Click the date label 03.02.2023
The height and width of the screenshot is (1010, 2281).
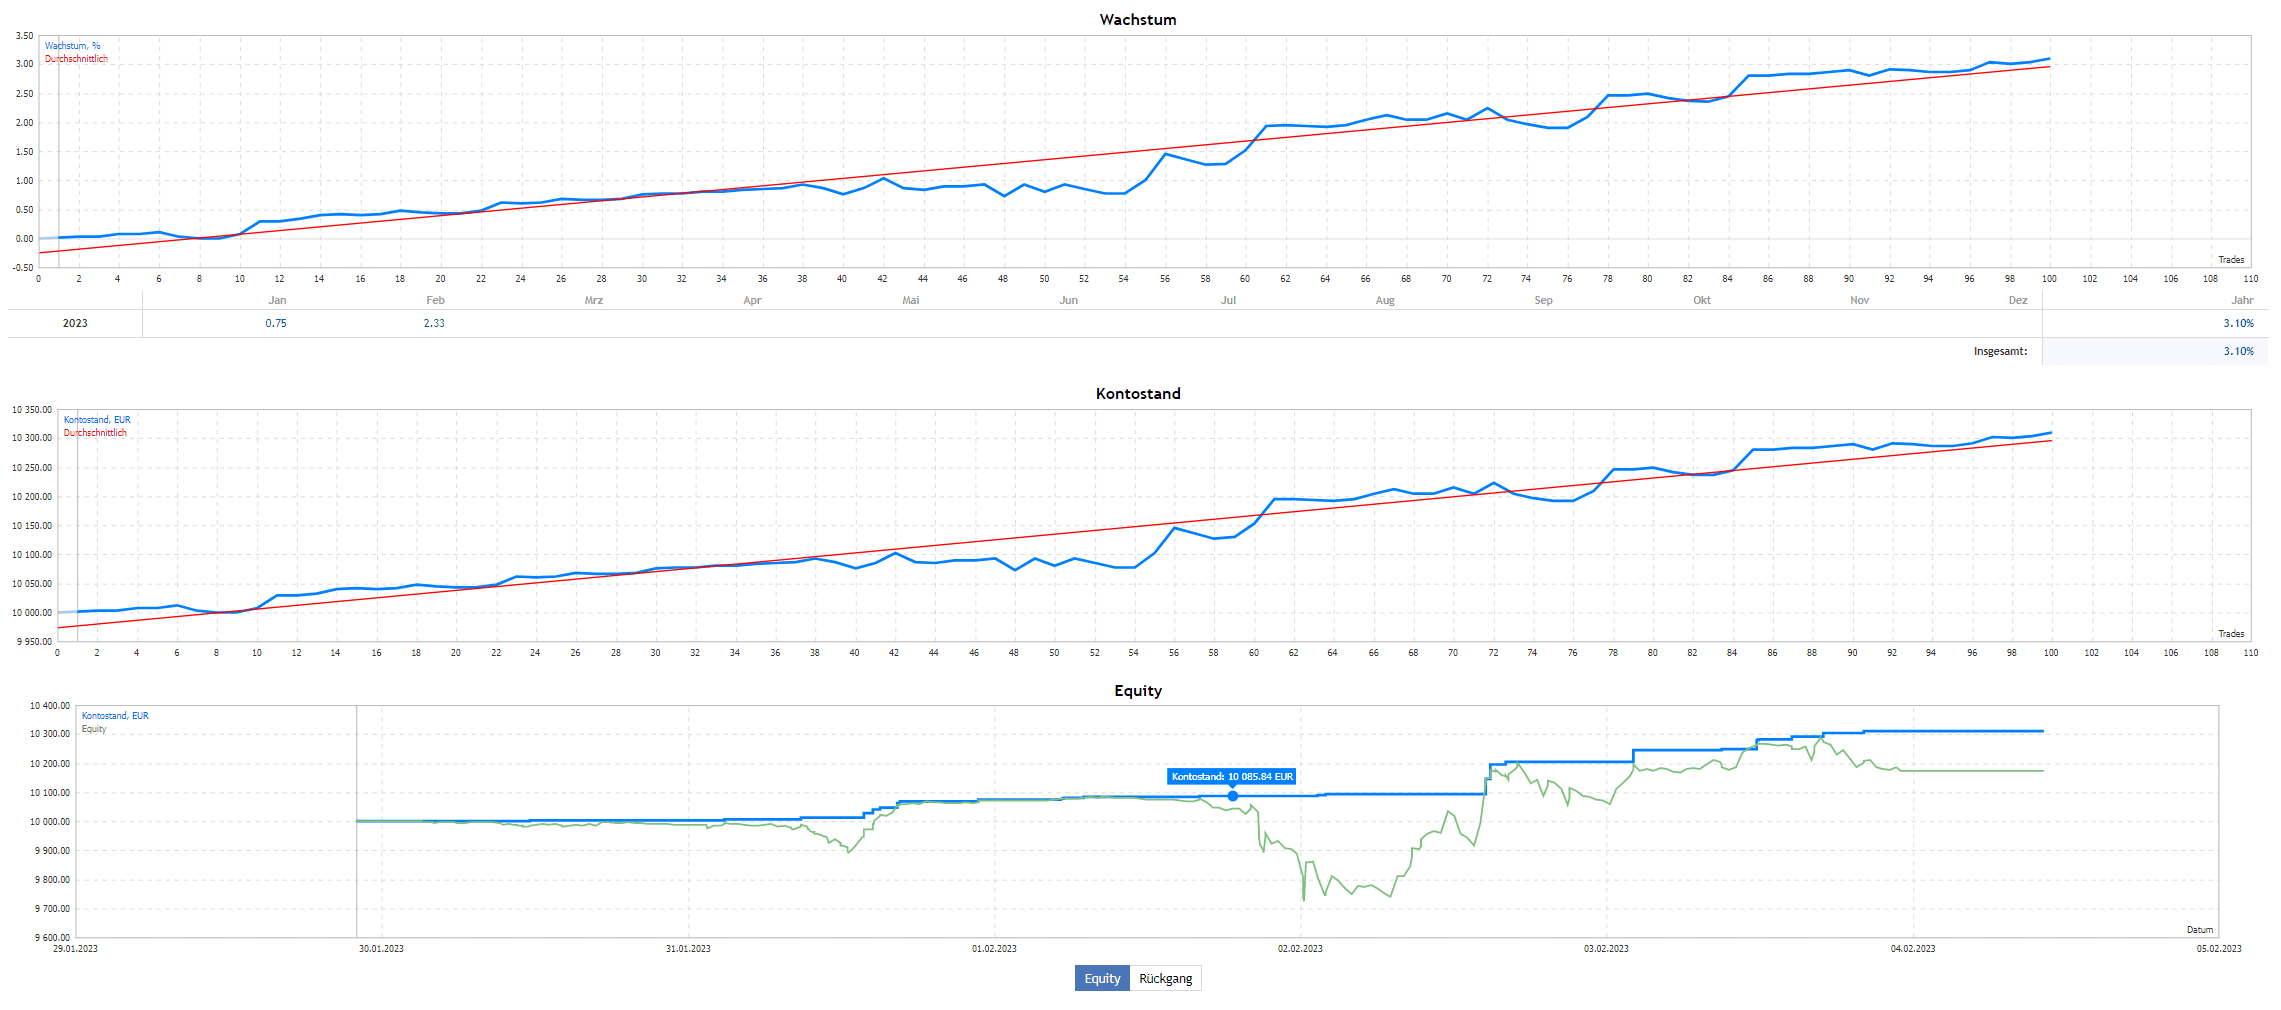[1606, 949]
